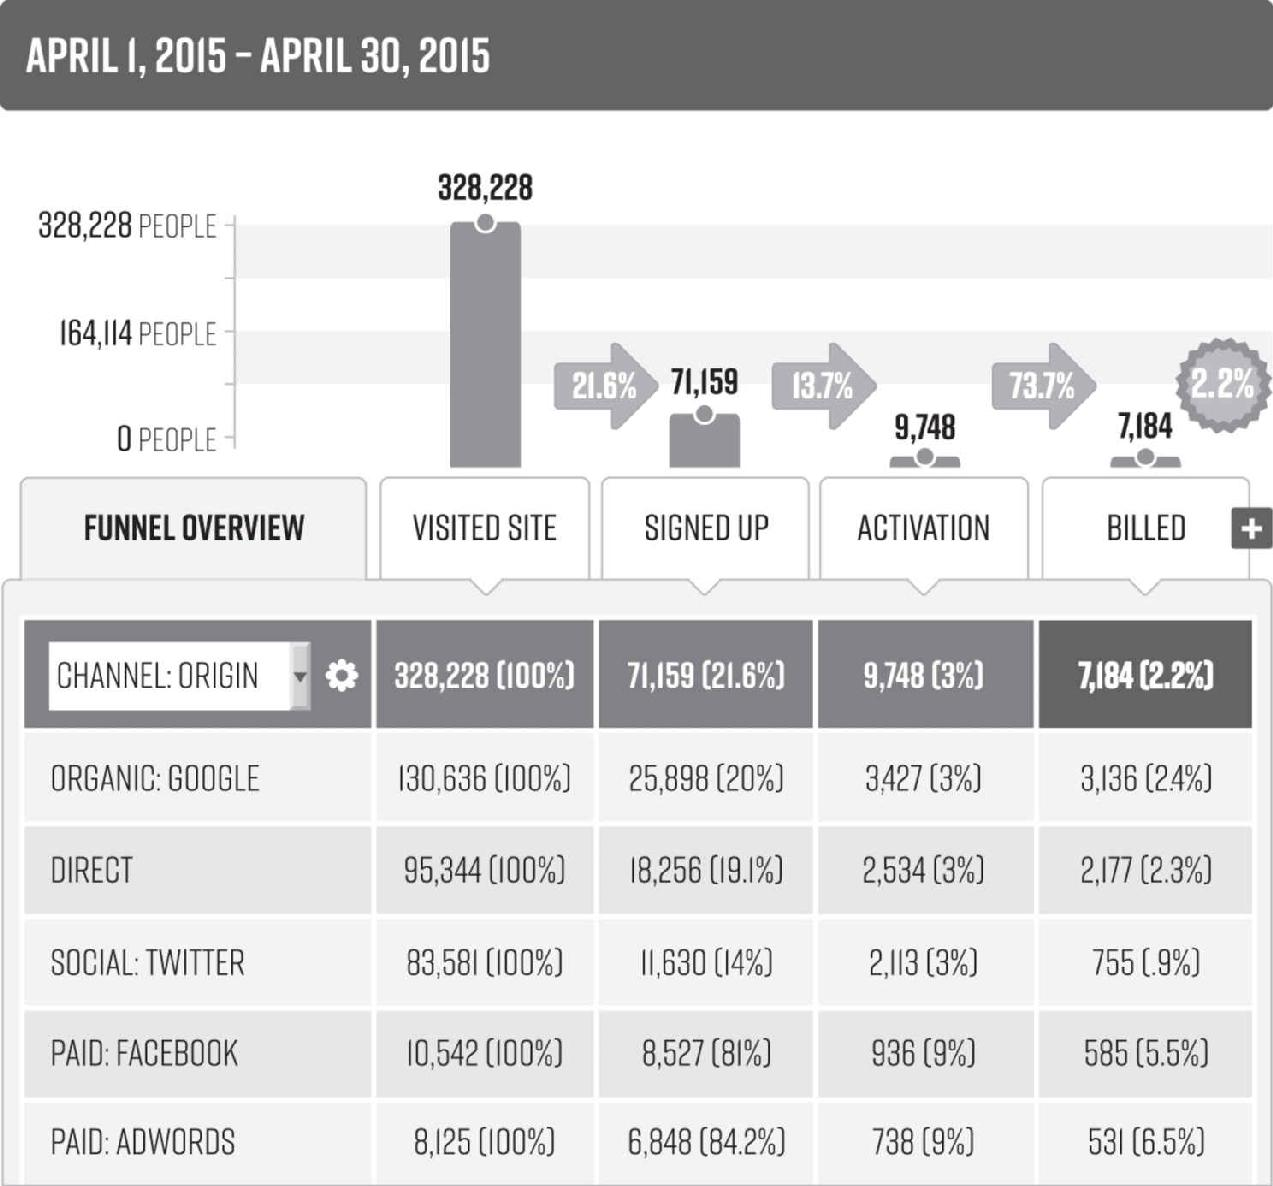
Task: Add a funnel step with plus icon
Action: [1251, 528]
